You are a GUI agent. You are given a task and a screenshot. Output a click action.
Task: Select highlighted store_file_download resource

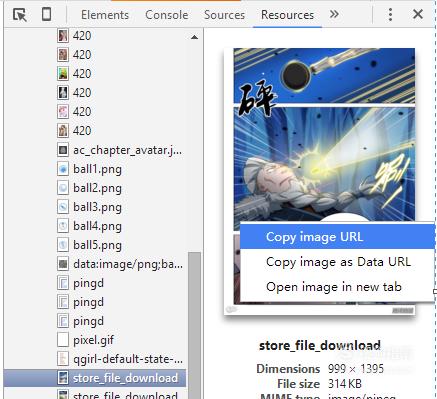95,378
